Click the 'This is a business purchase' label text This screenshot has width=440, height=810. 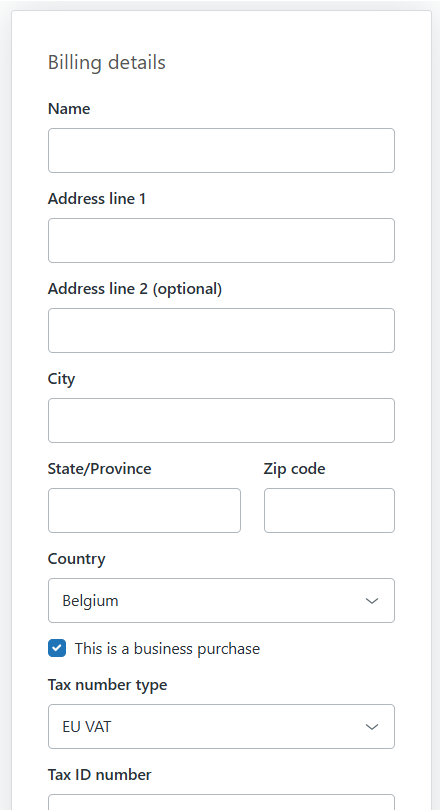(167, 648)
